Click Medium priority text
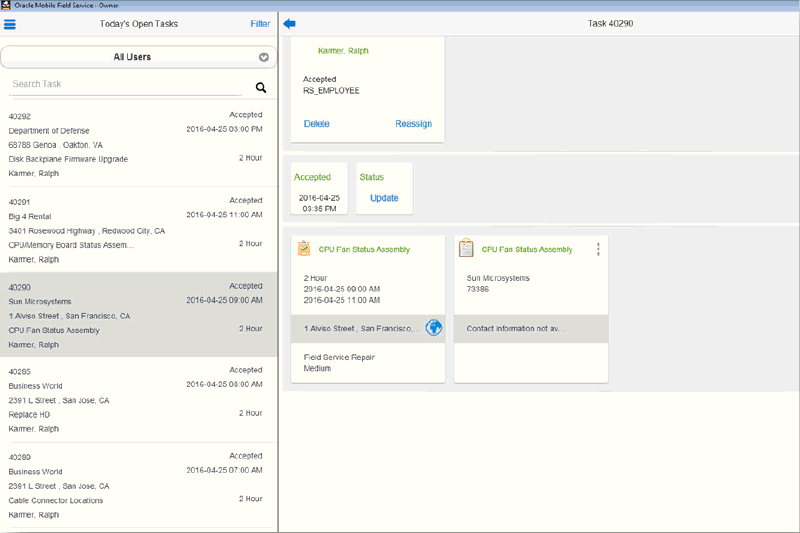 click(317, 368)
